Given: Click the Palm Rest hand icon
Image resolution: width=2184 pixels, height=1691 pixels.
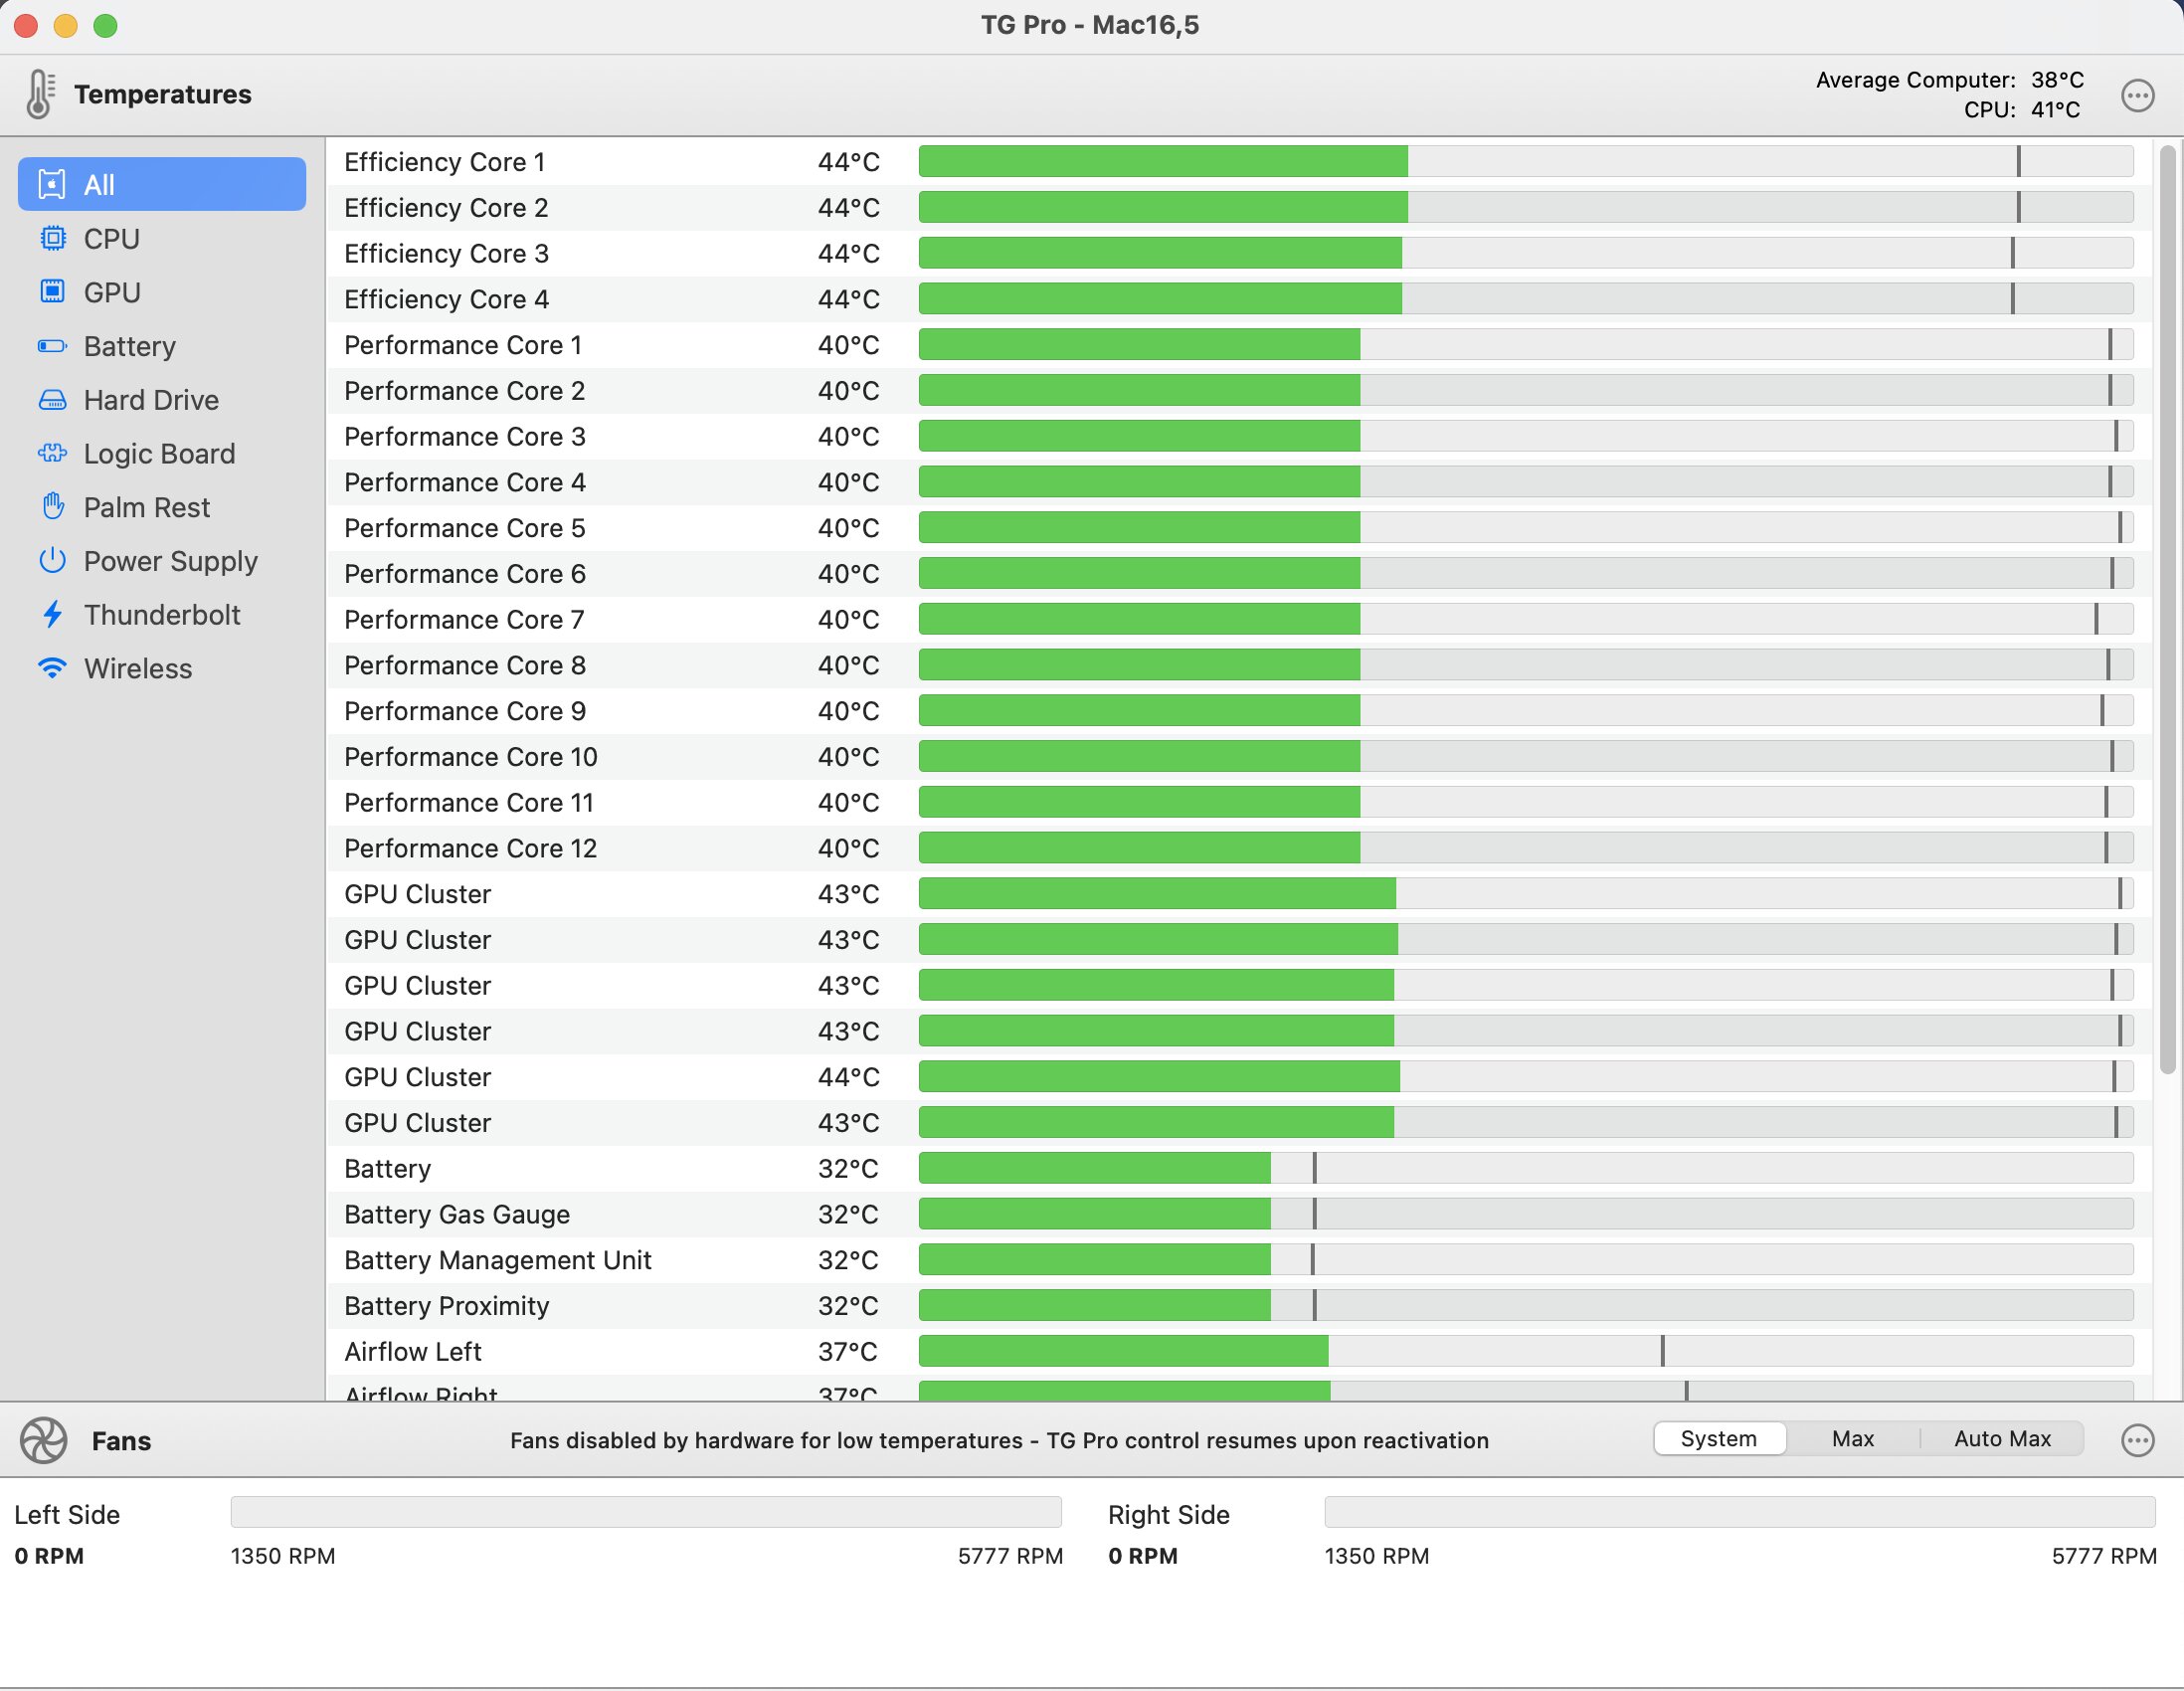Looking at the screenshot, I should (x=52, y=507).
